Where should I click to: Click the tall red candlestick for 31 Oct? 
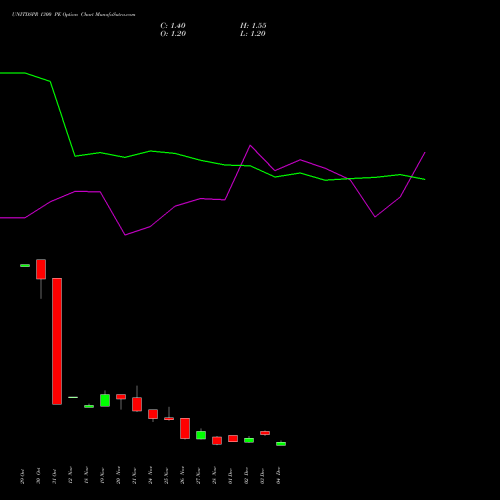pos(57,341)
